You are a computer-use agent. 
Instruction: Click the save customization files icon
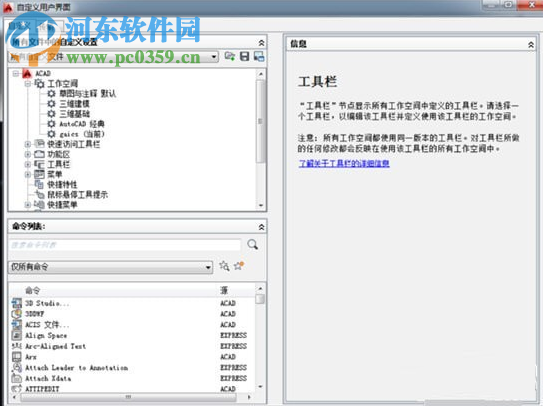pyautogui.click(x=244, y=56)
